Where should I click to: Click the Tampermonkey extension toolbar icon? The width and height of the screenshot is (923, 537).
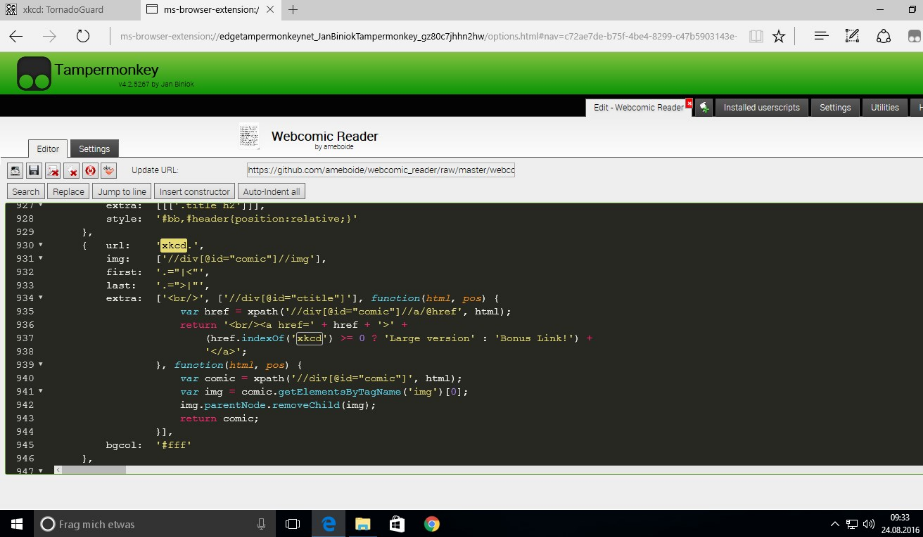click(x=914, y=37)
